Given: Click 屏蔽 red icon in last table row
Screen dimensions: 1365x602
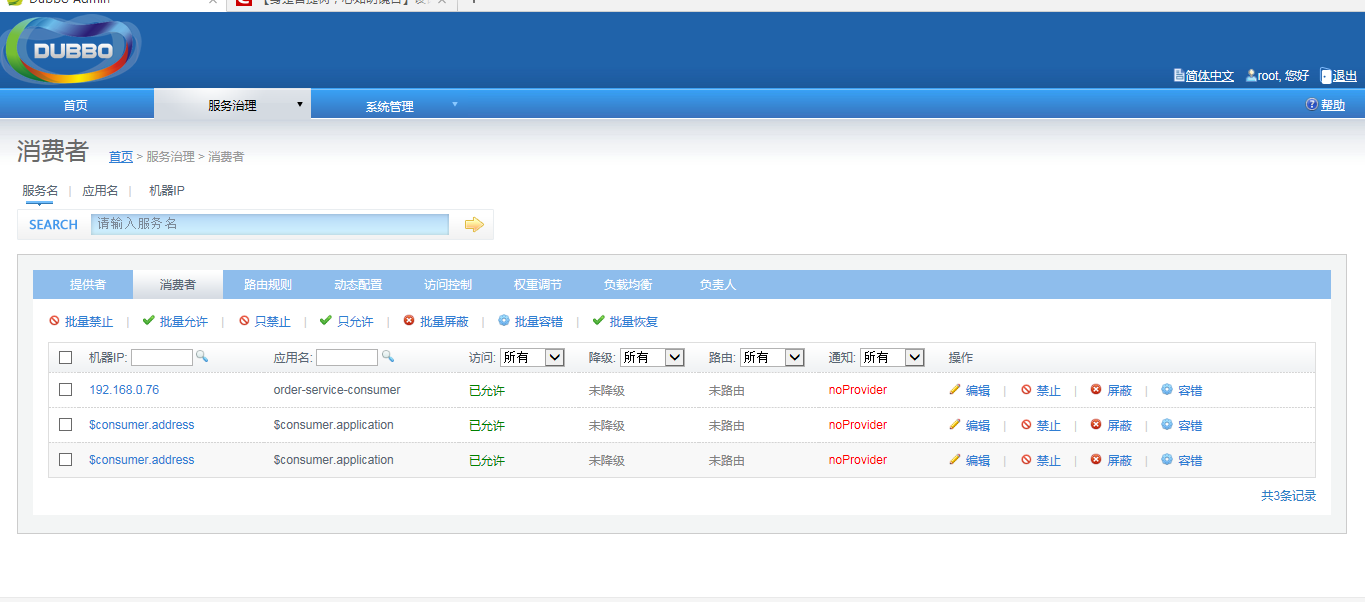Looking at the screenshot, I should (x=1096, y=460).
